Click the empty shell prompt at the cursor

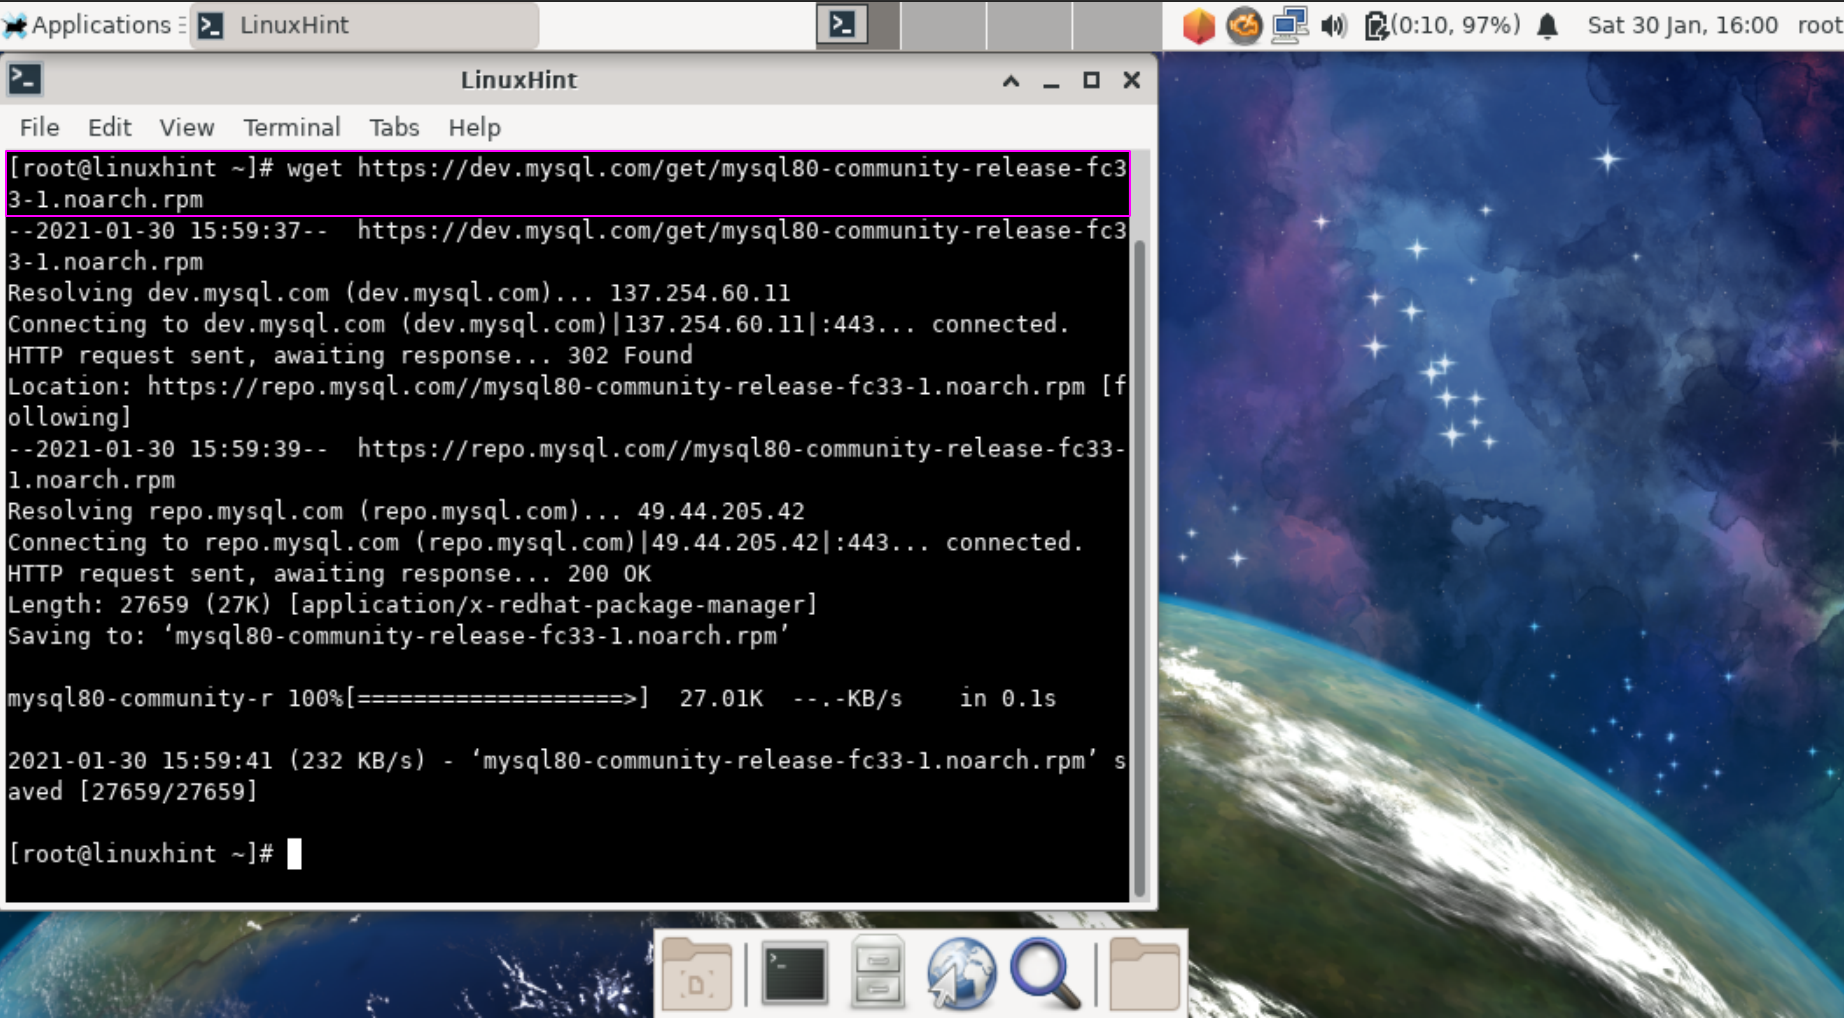click(154, 854)
